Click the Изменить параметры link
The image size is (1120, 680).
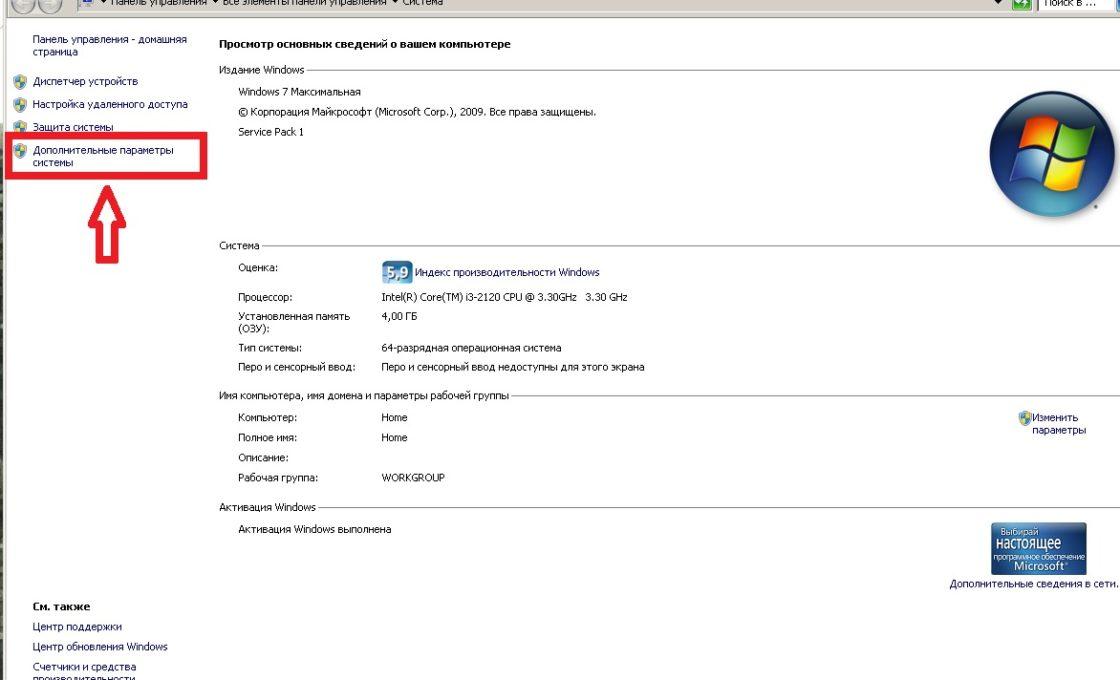(1059, 424)
